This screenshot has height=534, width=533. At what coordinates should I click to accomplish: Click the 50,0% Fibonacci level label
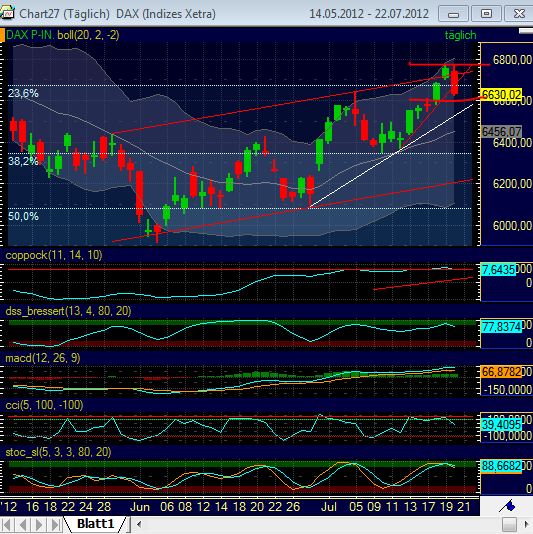click(x=23, y=216)
